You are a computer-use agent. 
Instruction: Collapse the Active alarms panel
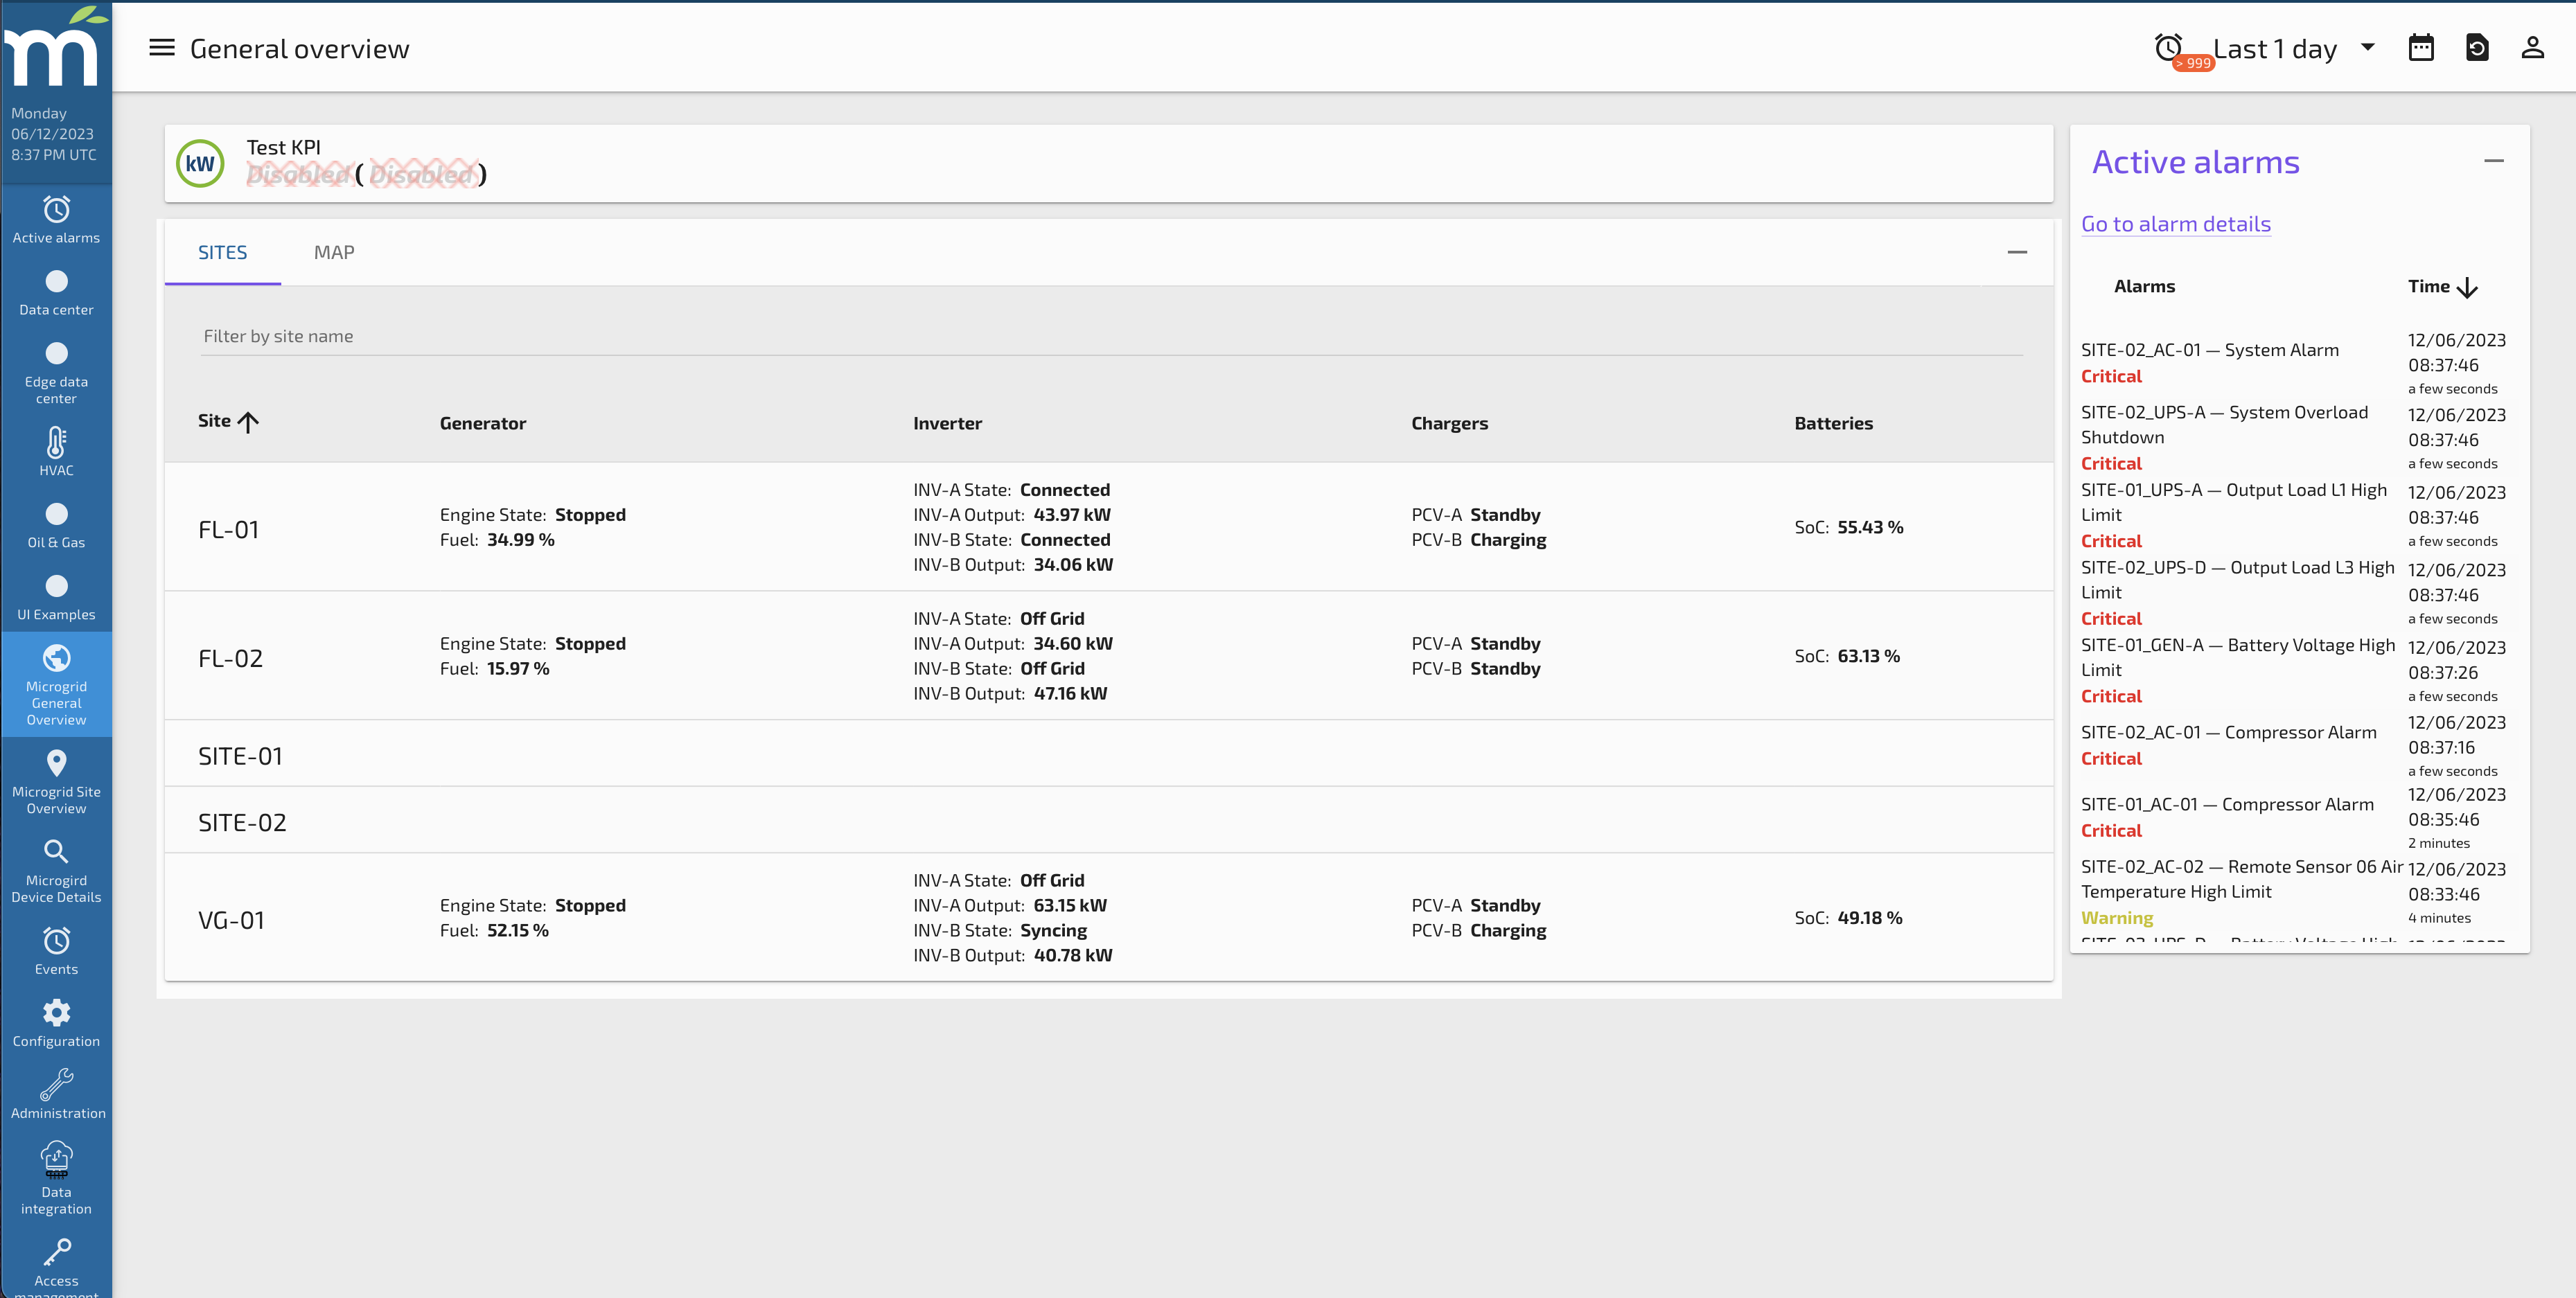click(x=2494, y=161)
